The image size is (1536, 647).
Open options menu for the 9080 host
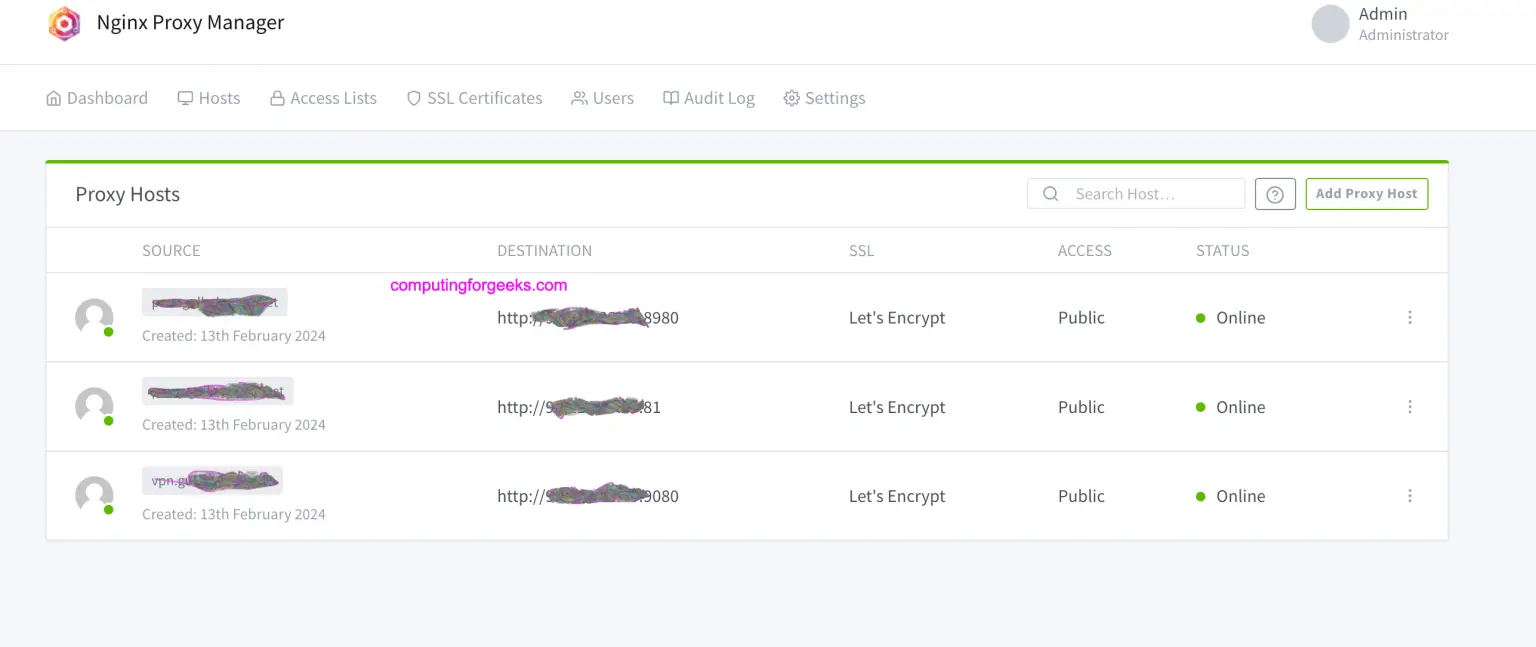1410,496
